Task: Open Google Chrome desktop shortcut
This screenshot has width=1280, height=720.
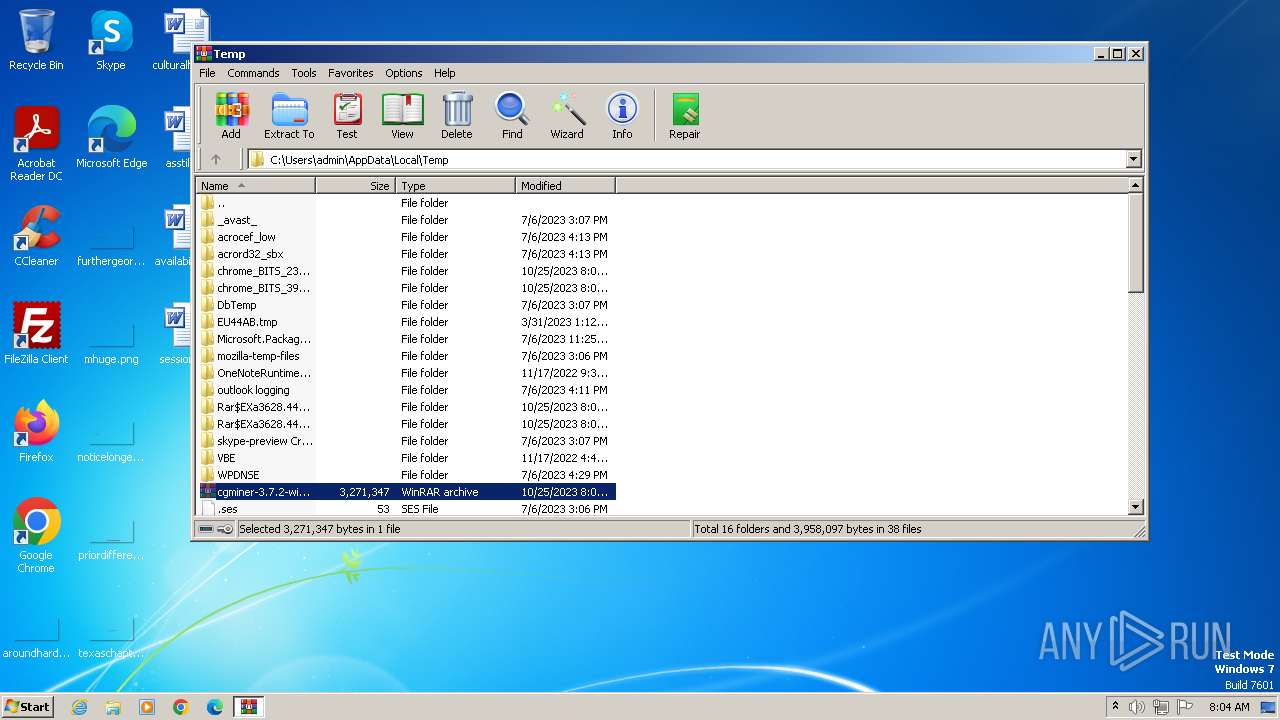Action: (x=36, y=536)
